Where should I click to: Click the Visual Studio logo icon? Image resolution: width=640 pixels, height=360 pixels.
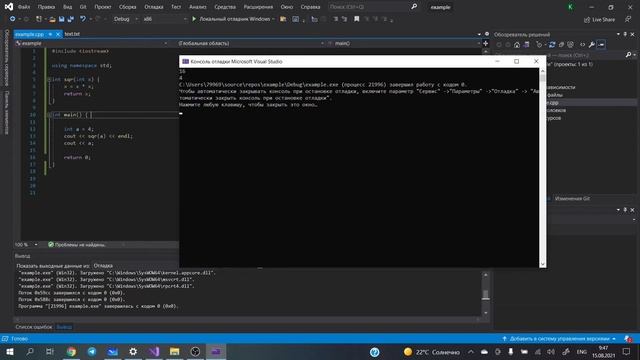(x=9, y=7)
